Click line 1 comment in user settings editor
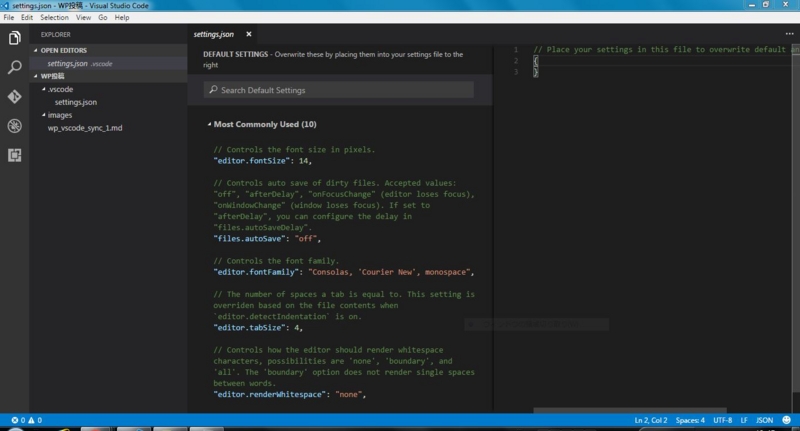Viewport: 800px width, 431px height. coord(666,49)
